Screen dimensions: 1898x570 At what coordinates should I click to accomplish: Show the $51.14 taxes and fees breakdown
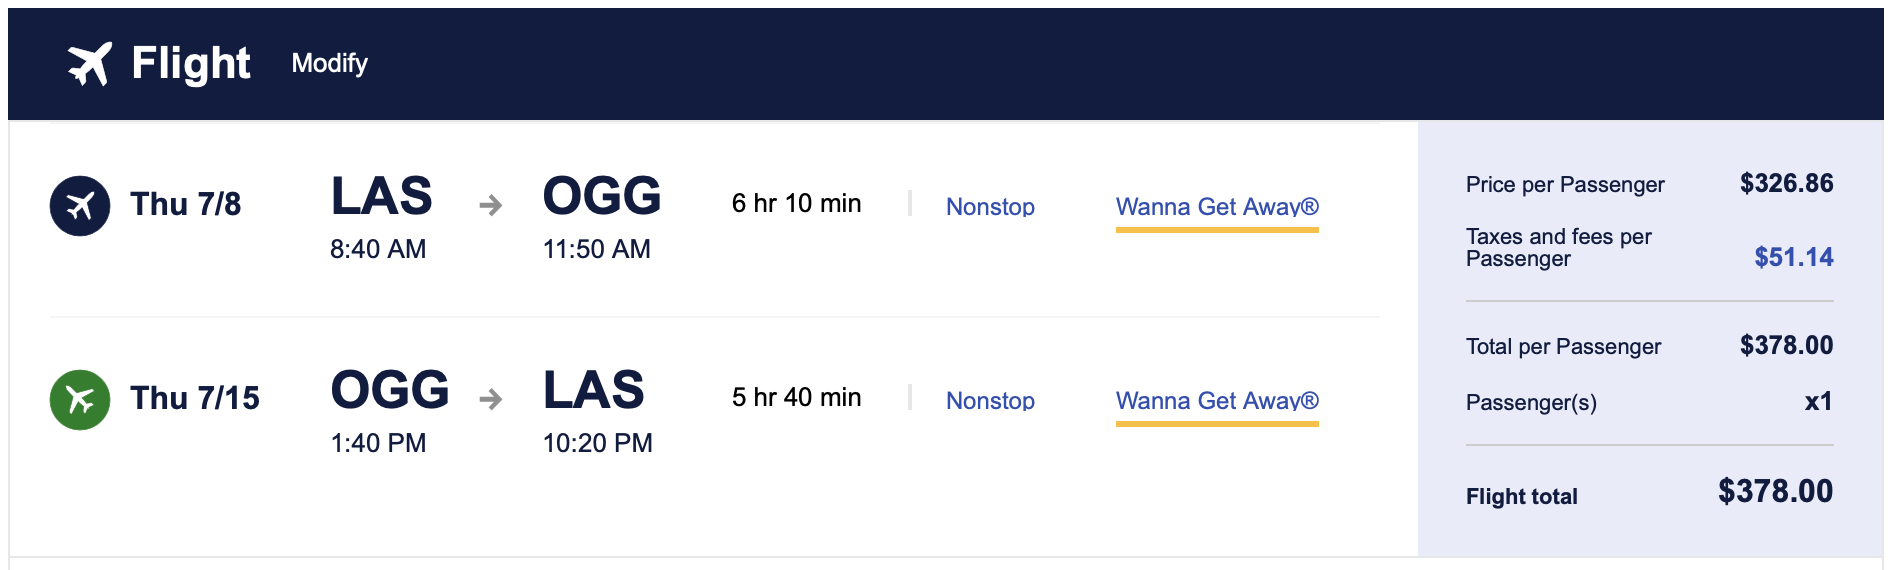pyautogui.click(x=1793, y=257)
